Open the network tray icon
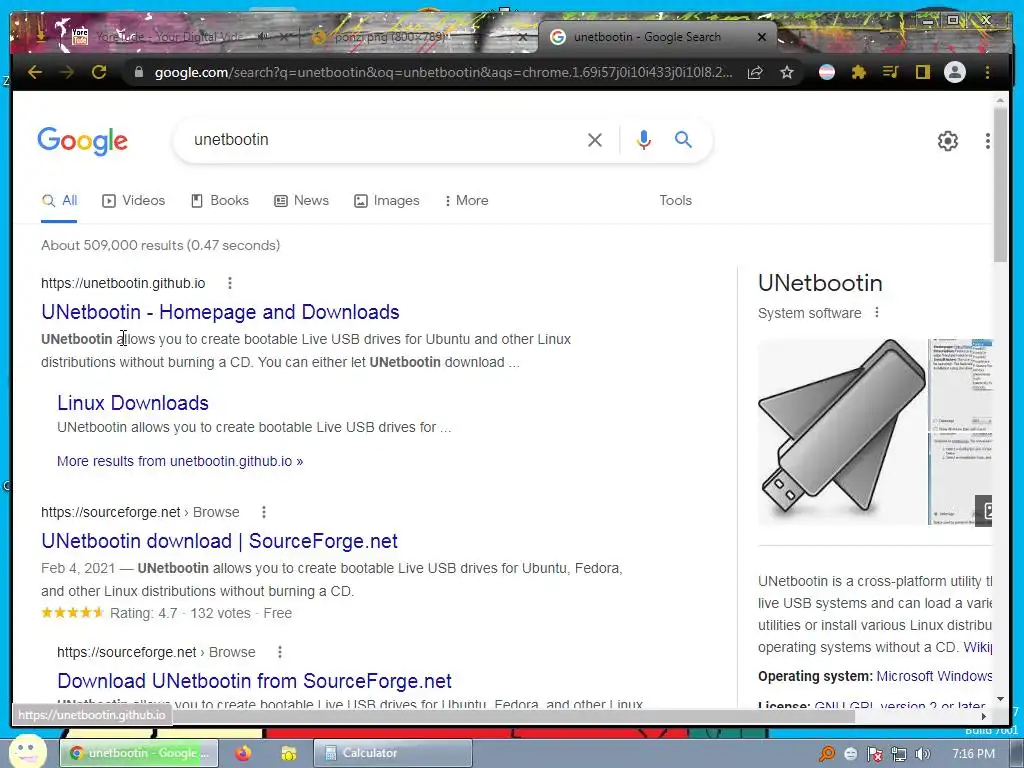1024x768 pixels. coord(899,754)
